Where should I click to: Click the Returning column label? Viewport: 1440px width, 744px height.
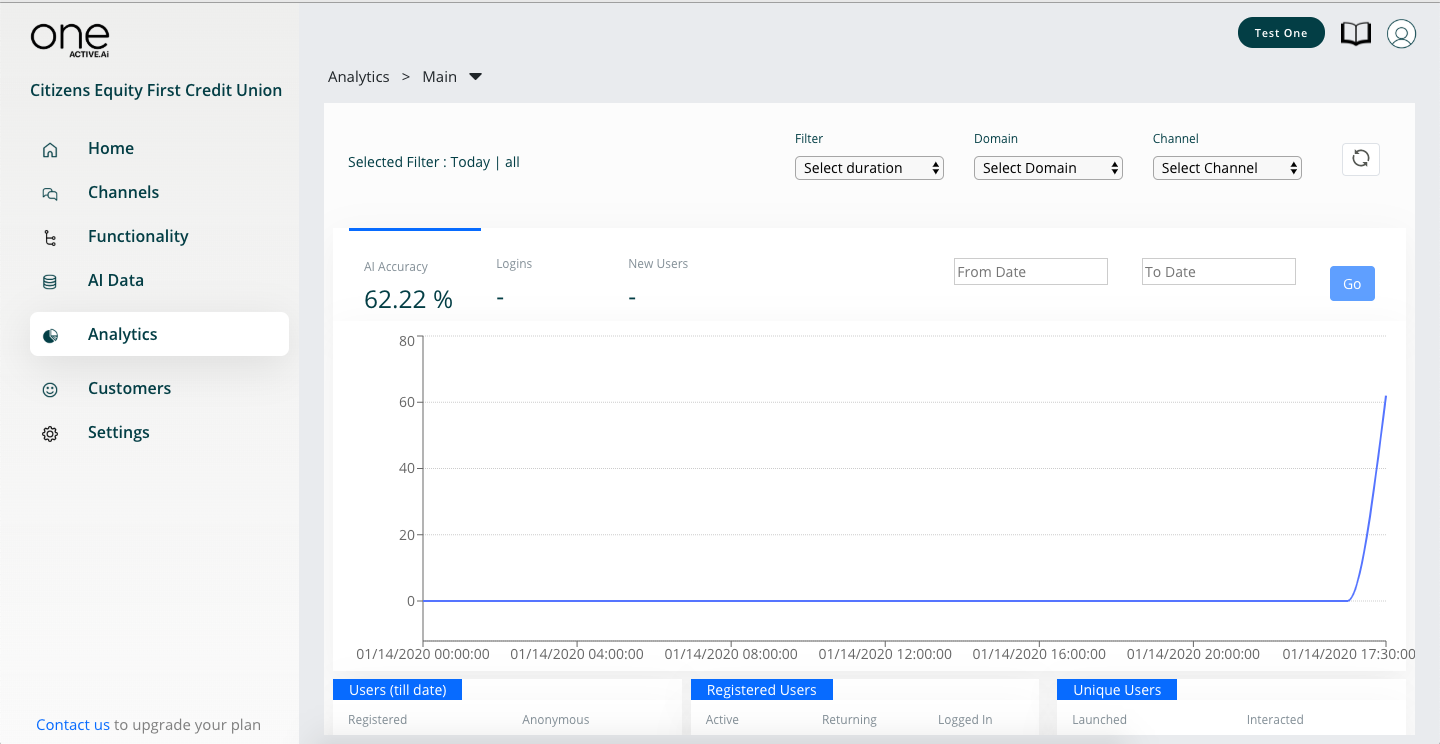pos(849,720)
